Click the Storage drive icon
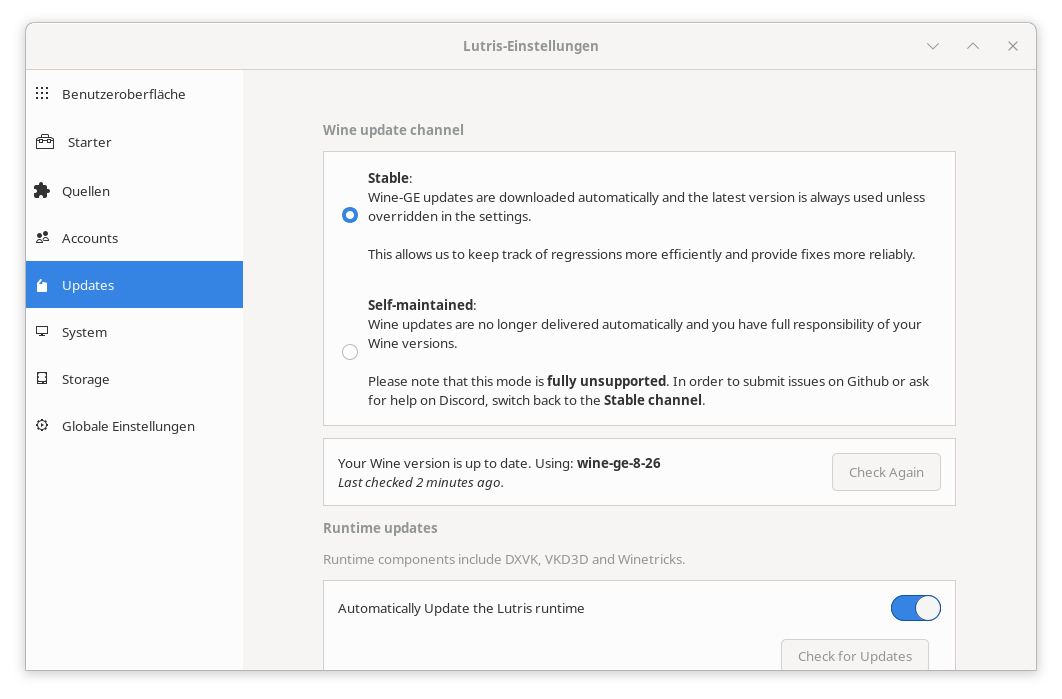This screenshot has height=699, width=1062. pyautogui.click(x=42, y=379)
